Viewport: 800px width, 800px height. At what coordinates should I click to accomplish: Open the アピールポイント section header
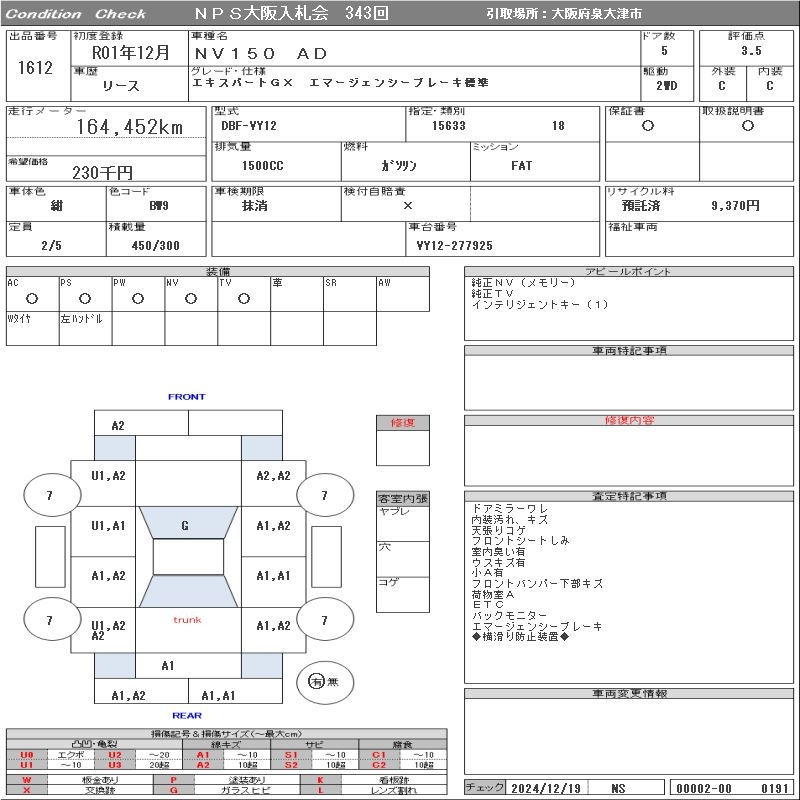(x=628, y=272)
